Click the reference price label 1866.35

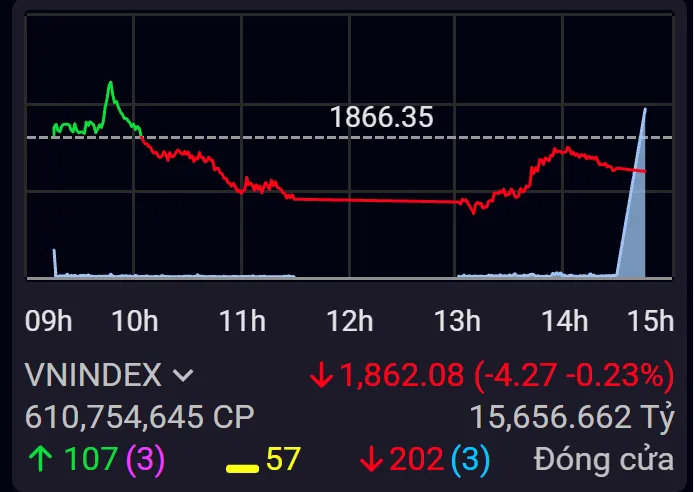pyautogui.click(x=382, y=117)
